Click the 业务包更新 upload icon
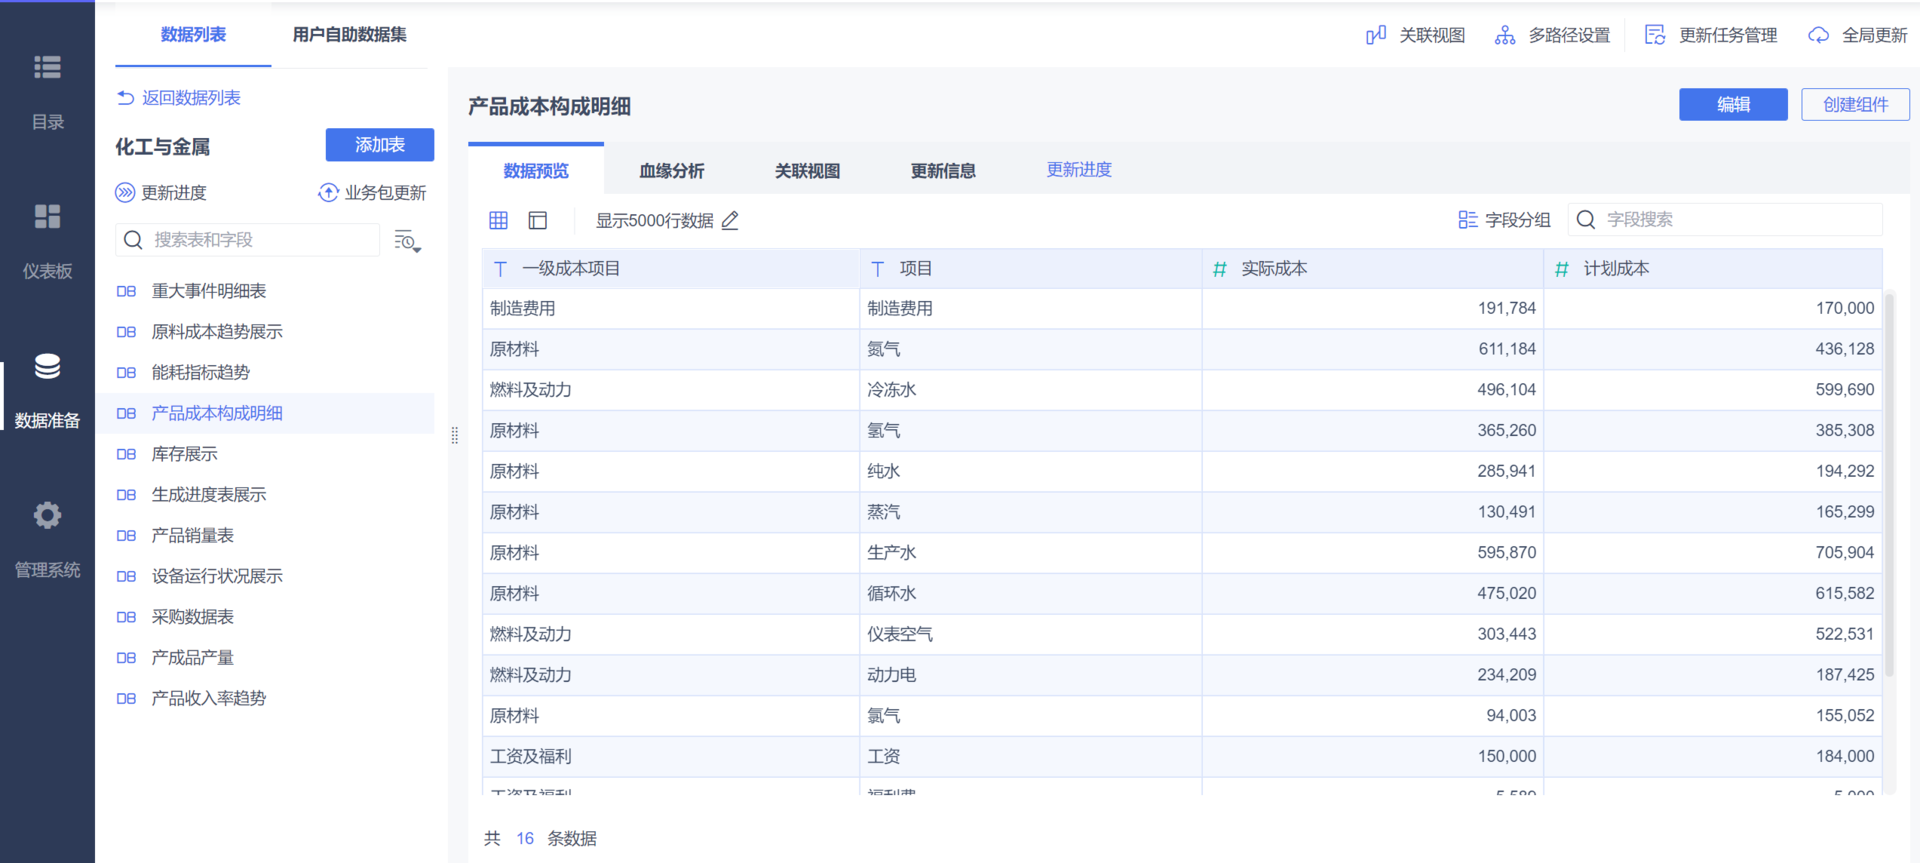Viewport: 1920px width, 863px height. pyautogui.click(x=328, y=192)
